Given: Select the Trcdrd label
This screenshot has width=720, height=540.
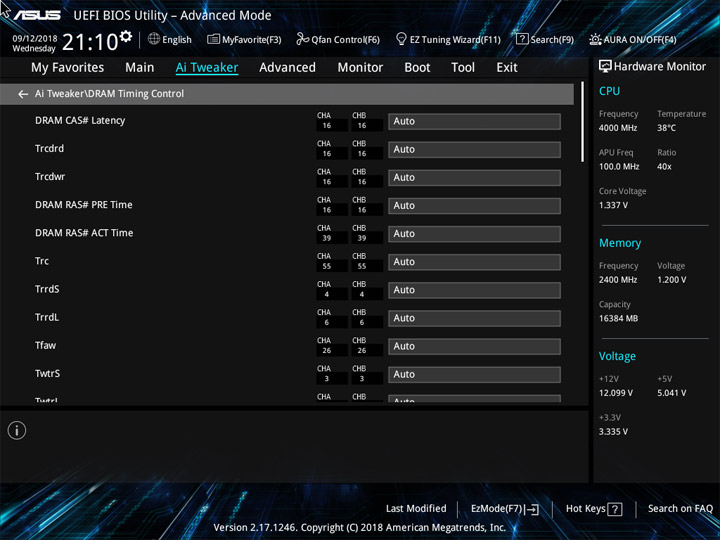Looking at the screenshot, I should (50, 149).
